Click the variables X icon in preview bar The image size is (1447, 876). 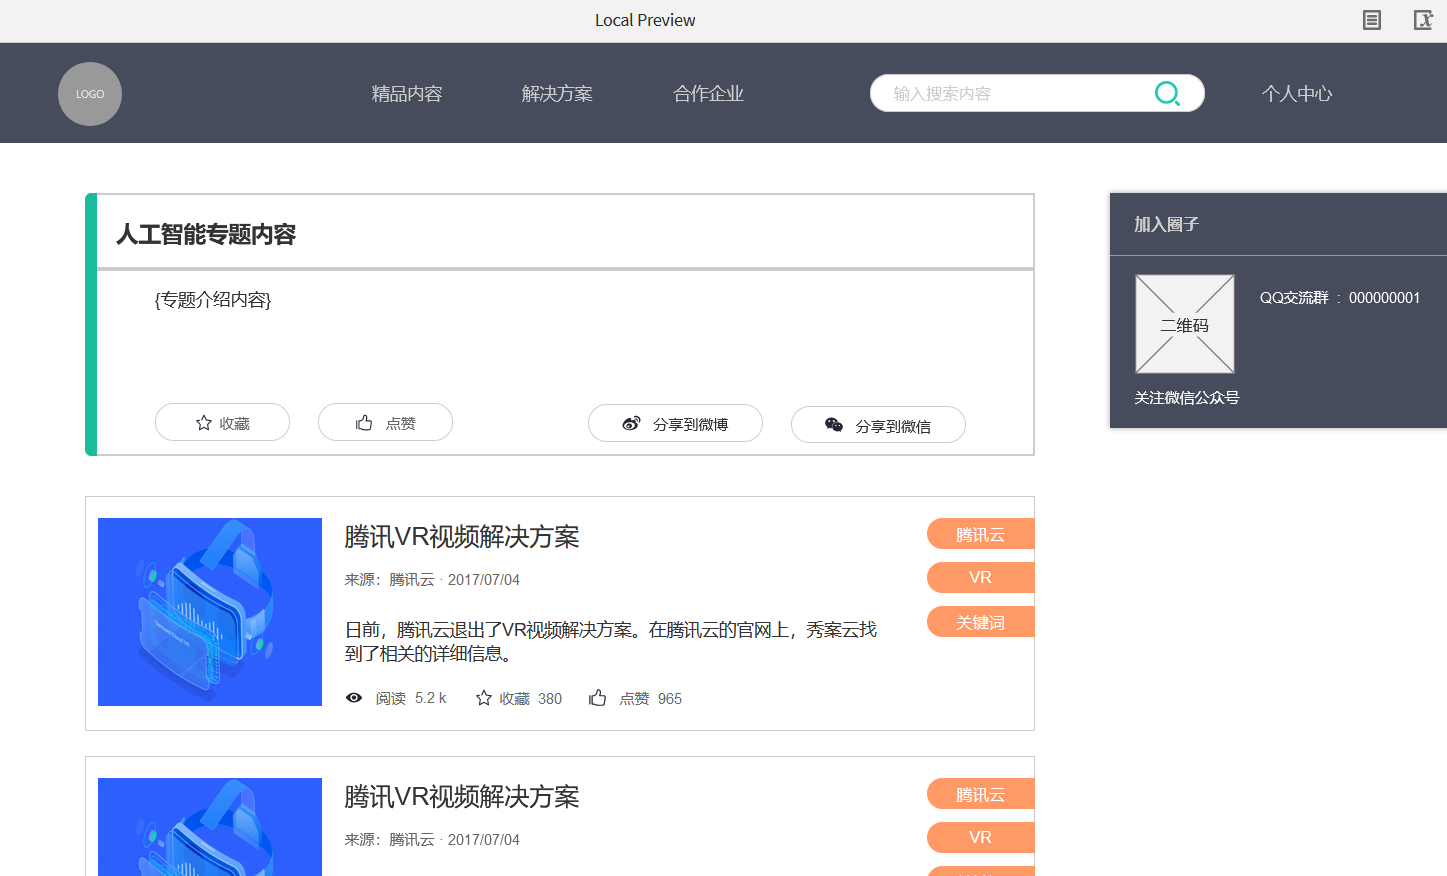point(1423,20)
